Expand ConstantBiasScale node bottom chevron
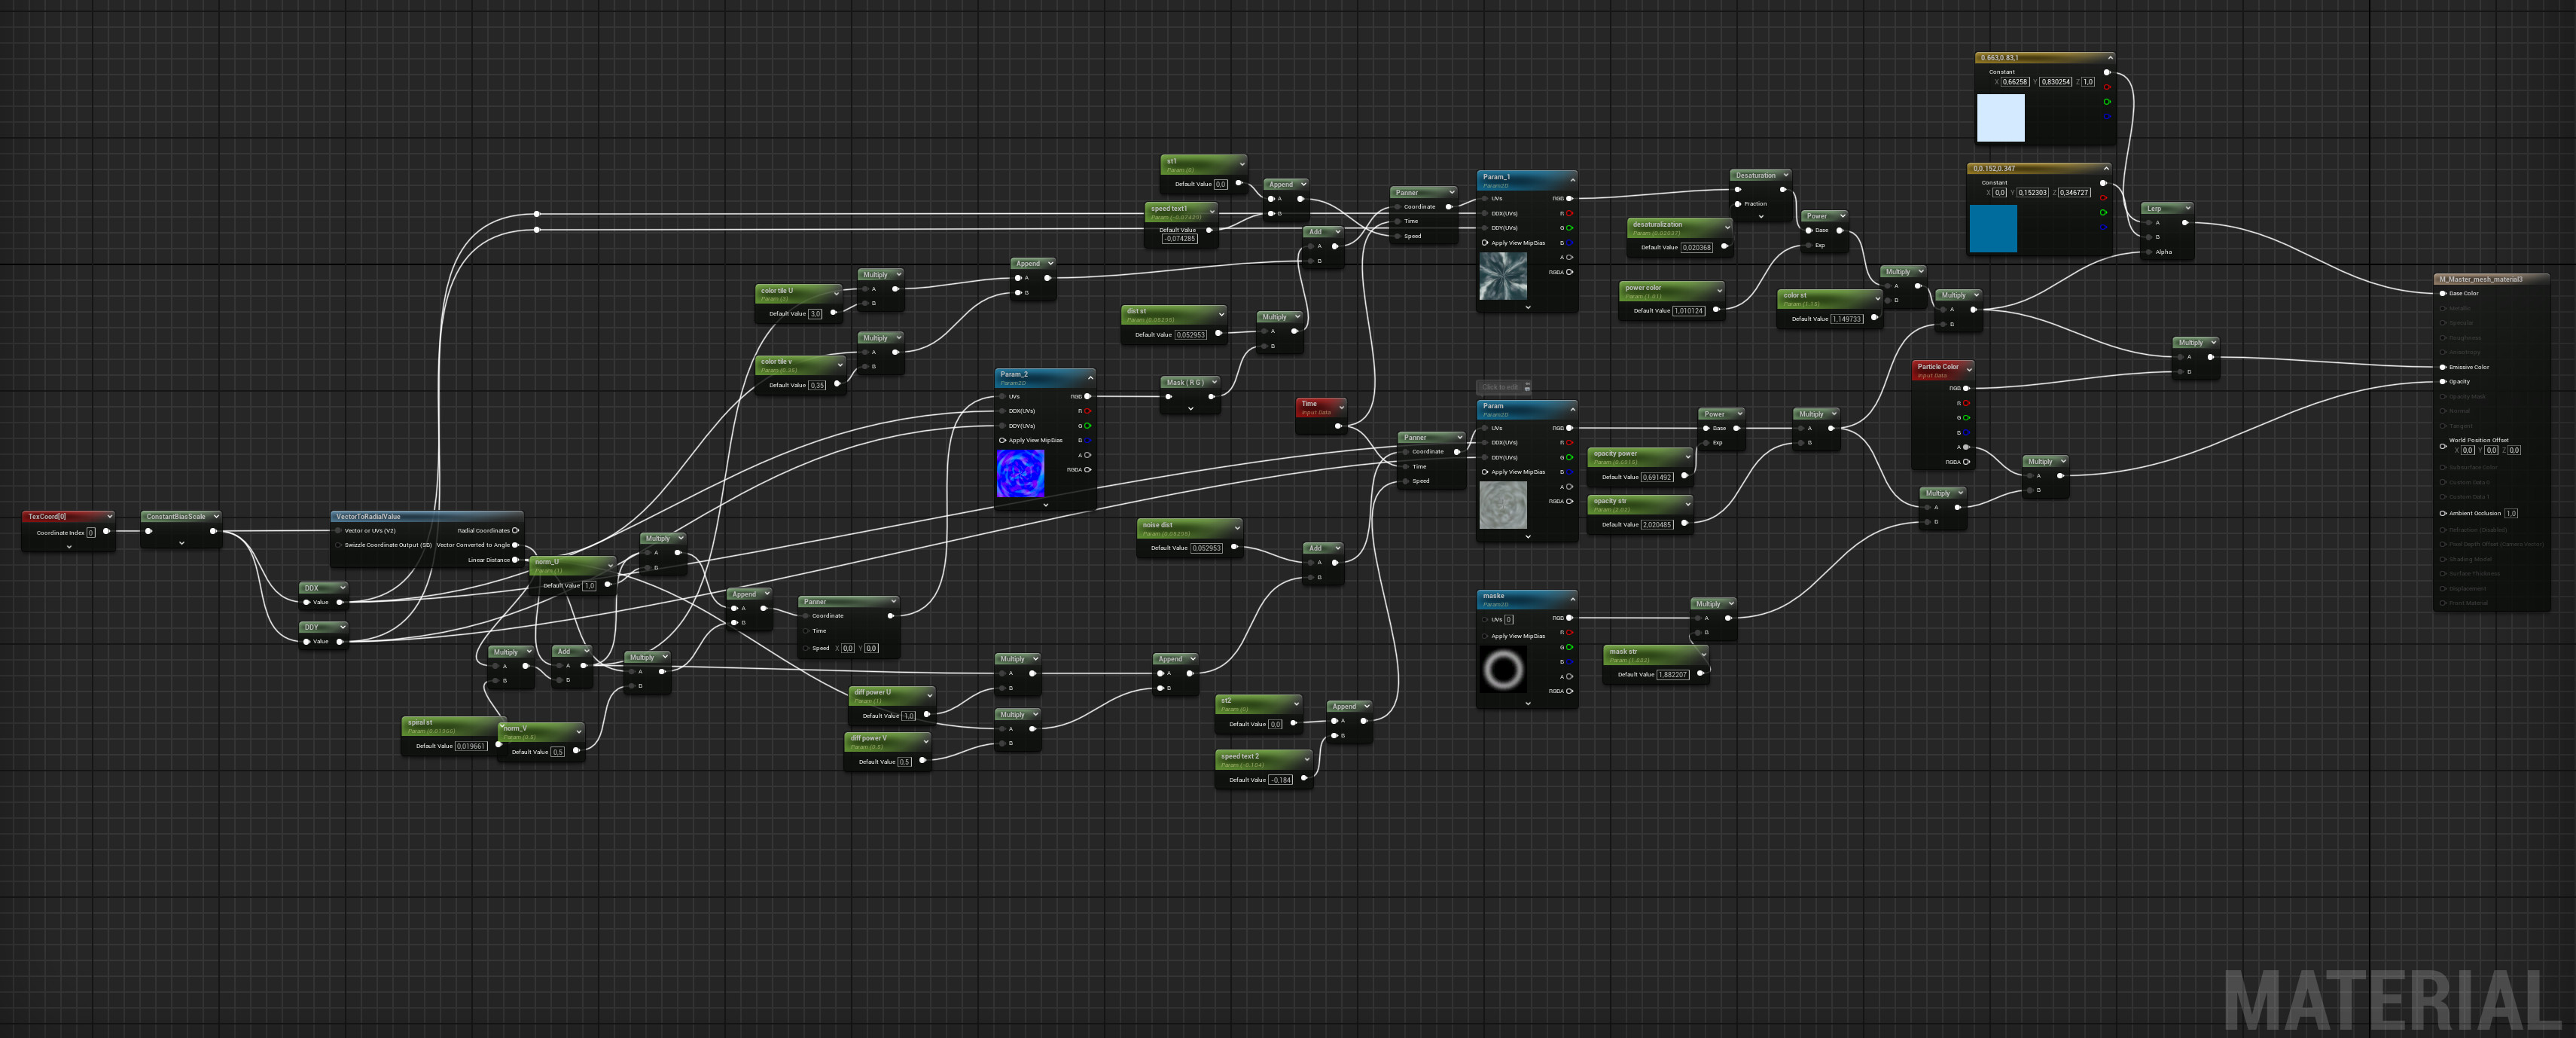Image resolution: width=2576 pixels, height=1038 pixels. point(181,543)
